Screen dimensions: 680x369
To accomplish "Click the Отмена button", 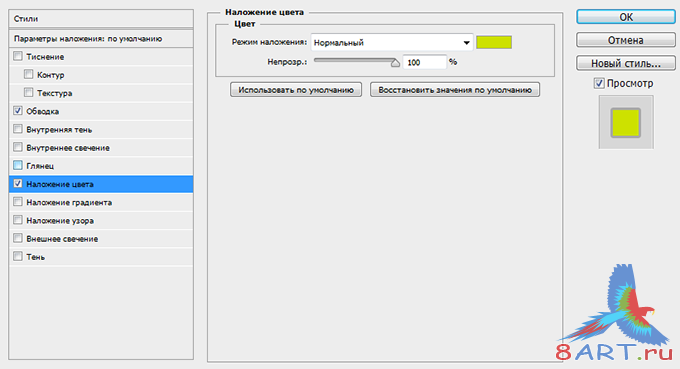I will tap(626, 40).
